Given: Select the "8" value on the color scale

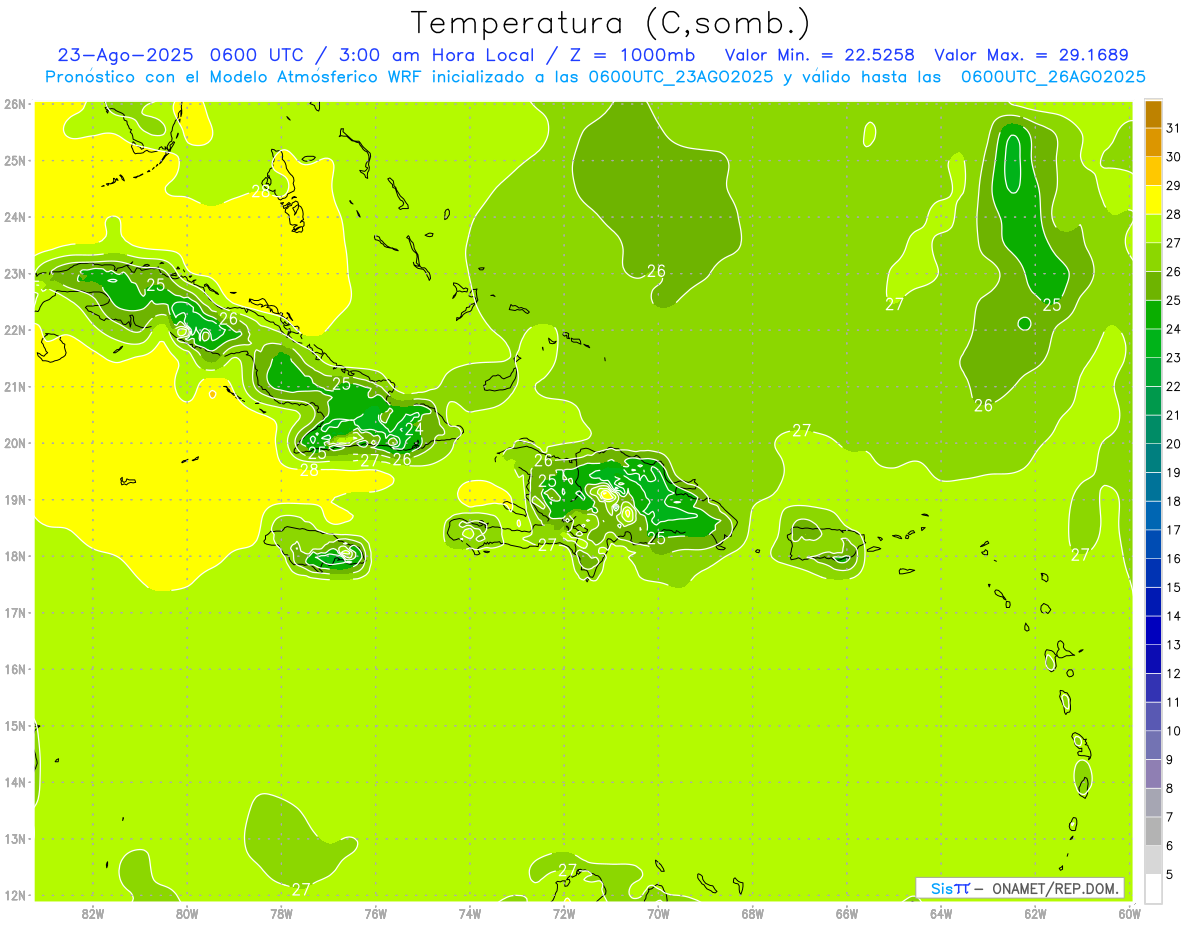Looking at the screenshot, I should pyautogui.click(x=1171, y=788).
